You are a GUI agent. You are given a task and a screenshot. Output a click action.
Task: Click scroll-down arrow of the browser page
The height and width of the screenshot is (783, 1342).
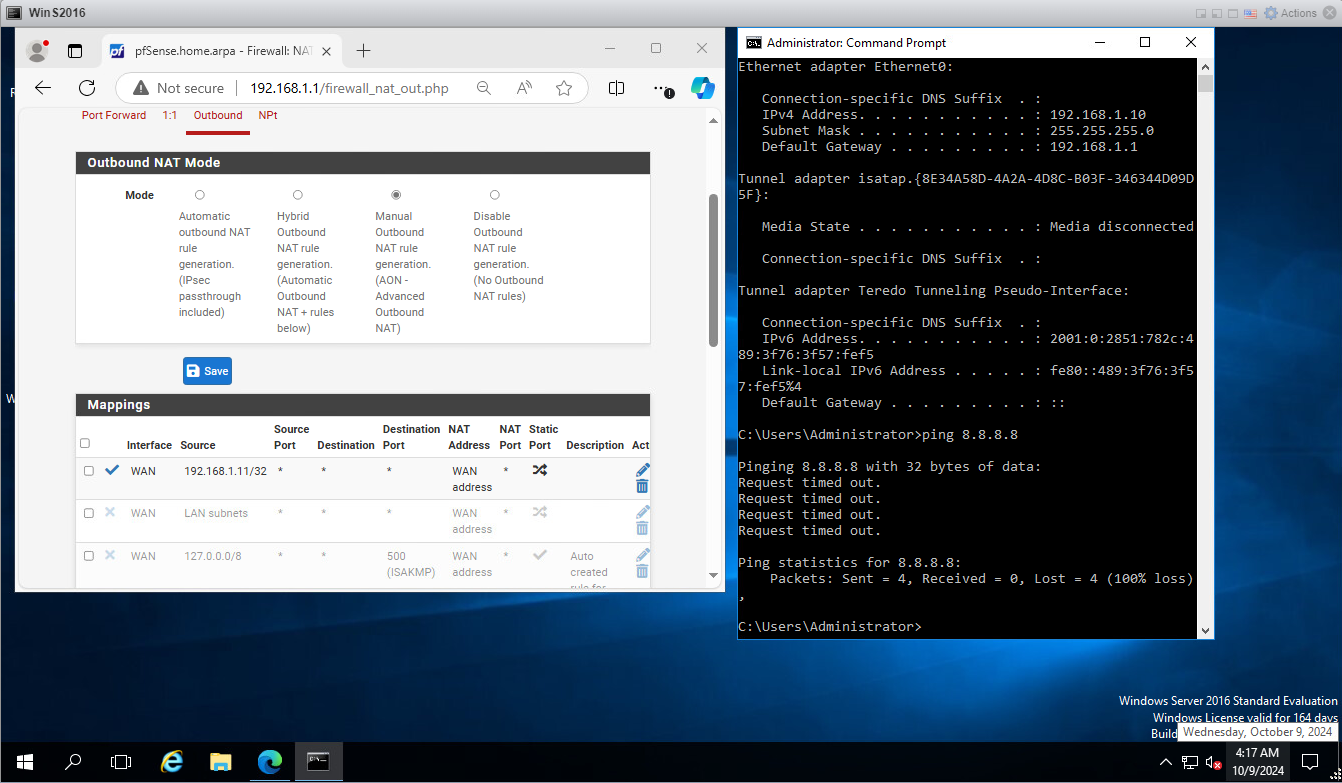713,575
